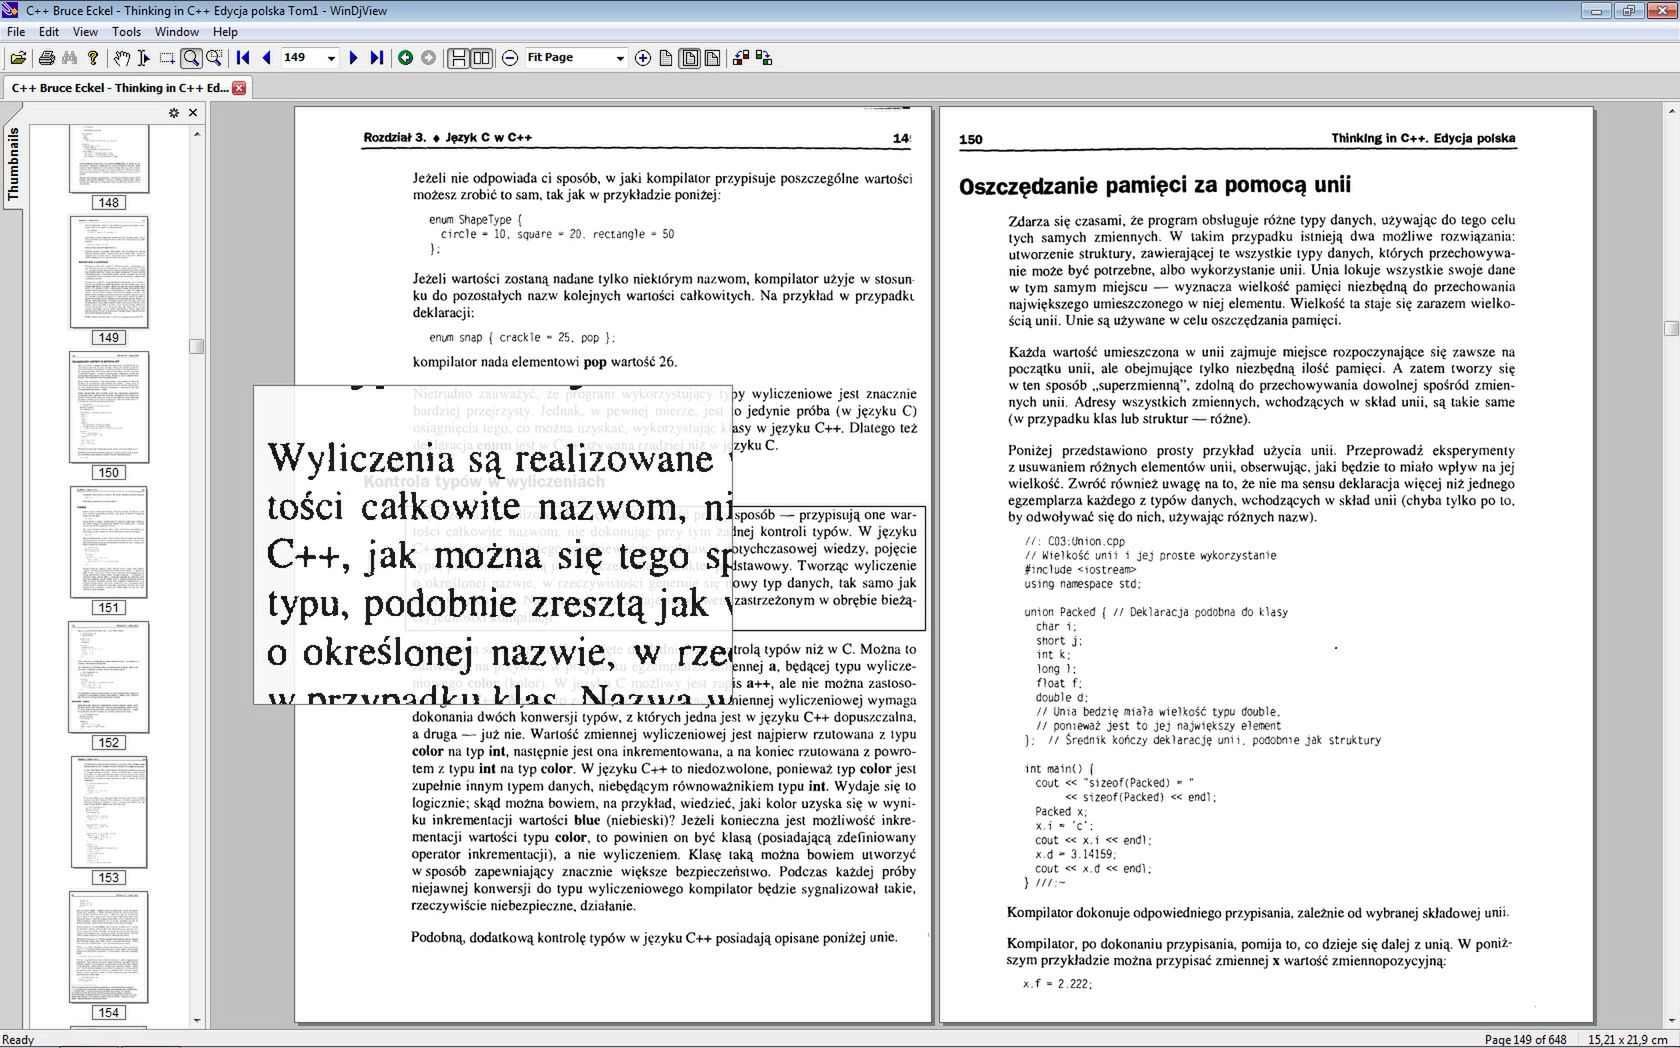Jump to the last page
The width and height of the screenshot is (1680, 1048).
tap(376, 58)
